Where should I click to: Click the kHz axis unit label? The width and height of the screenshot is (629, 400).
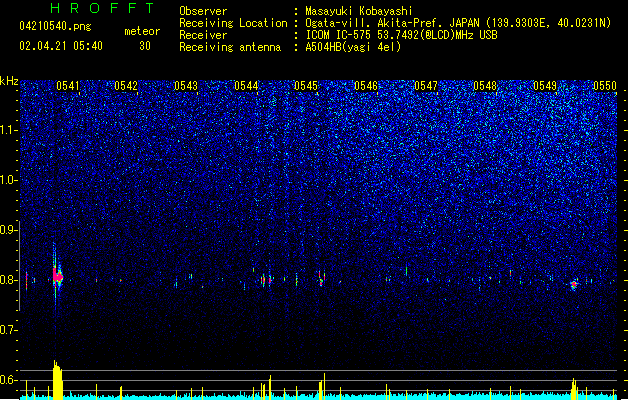click(9, 81)
